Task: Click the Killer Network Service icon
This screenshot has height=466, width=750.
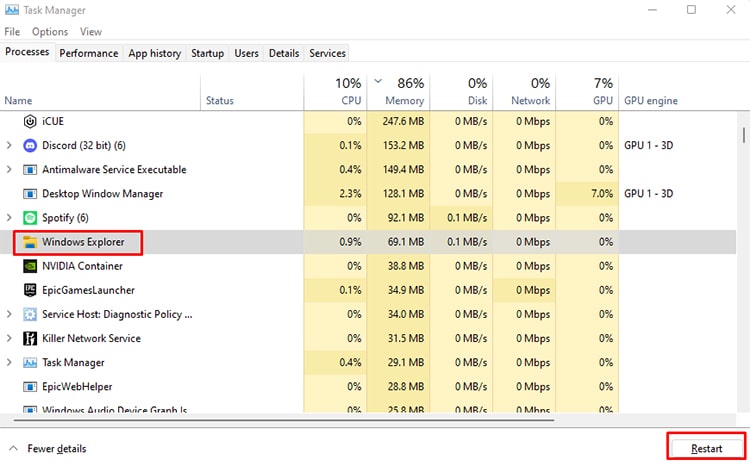Action: pos(30,338)
